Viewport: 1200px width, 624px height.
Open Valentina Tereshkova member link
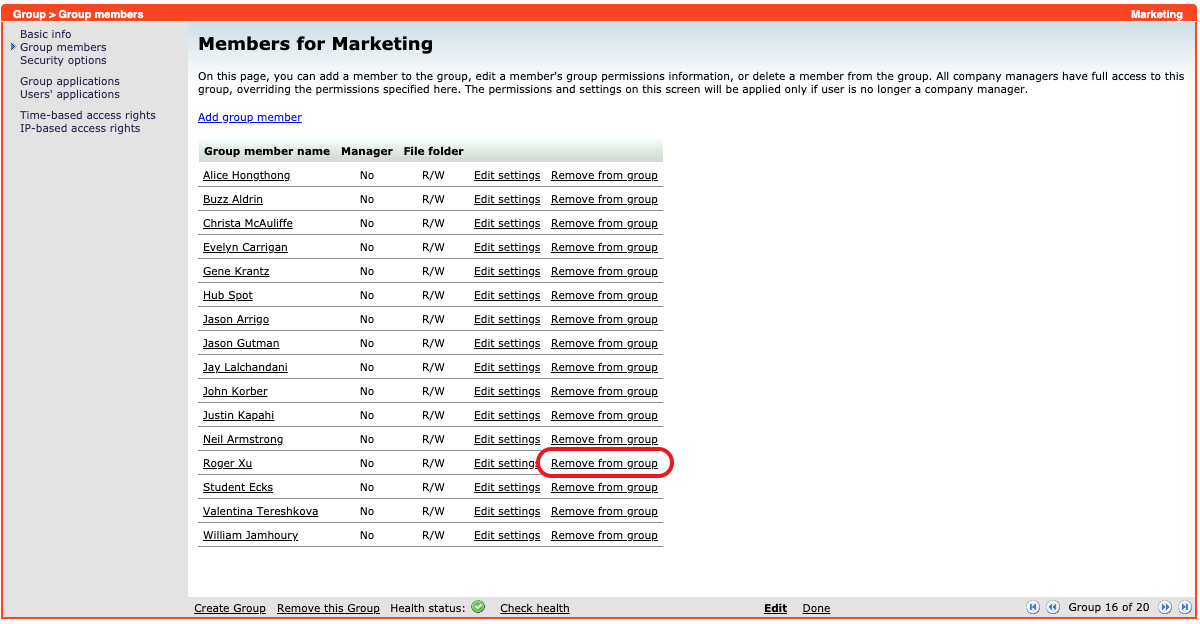pos(260,511)
